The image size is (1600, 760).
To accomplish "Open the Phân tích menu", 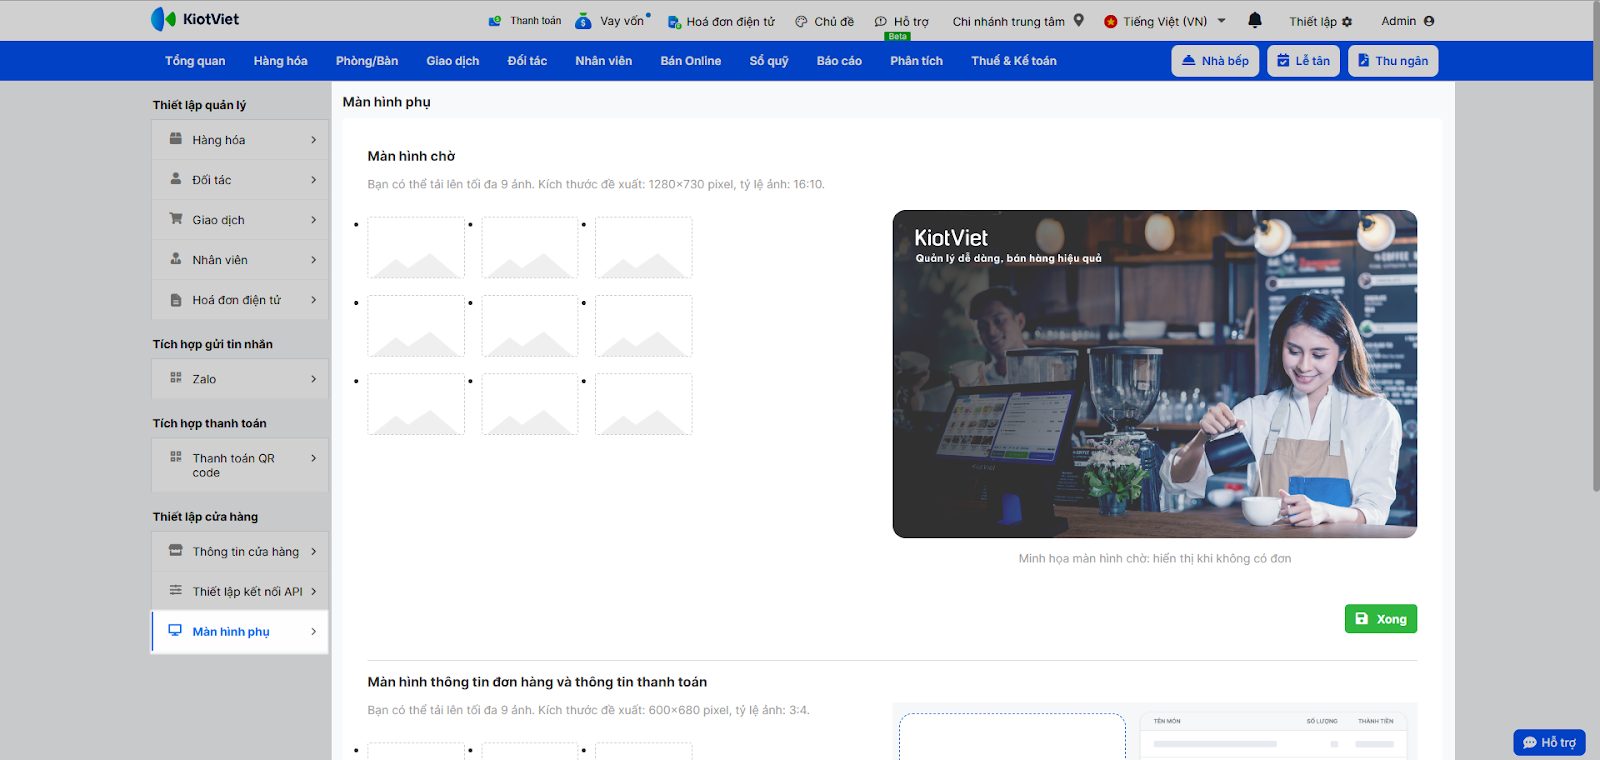I will (x=917, y=61).
